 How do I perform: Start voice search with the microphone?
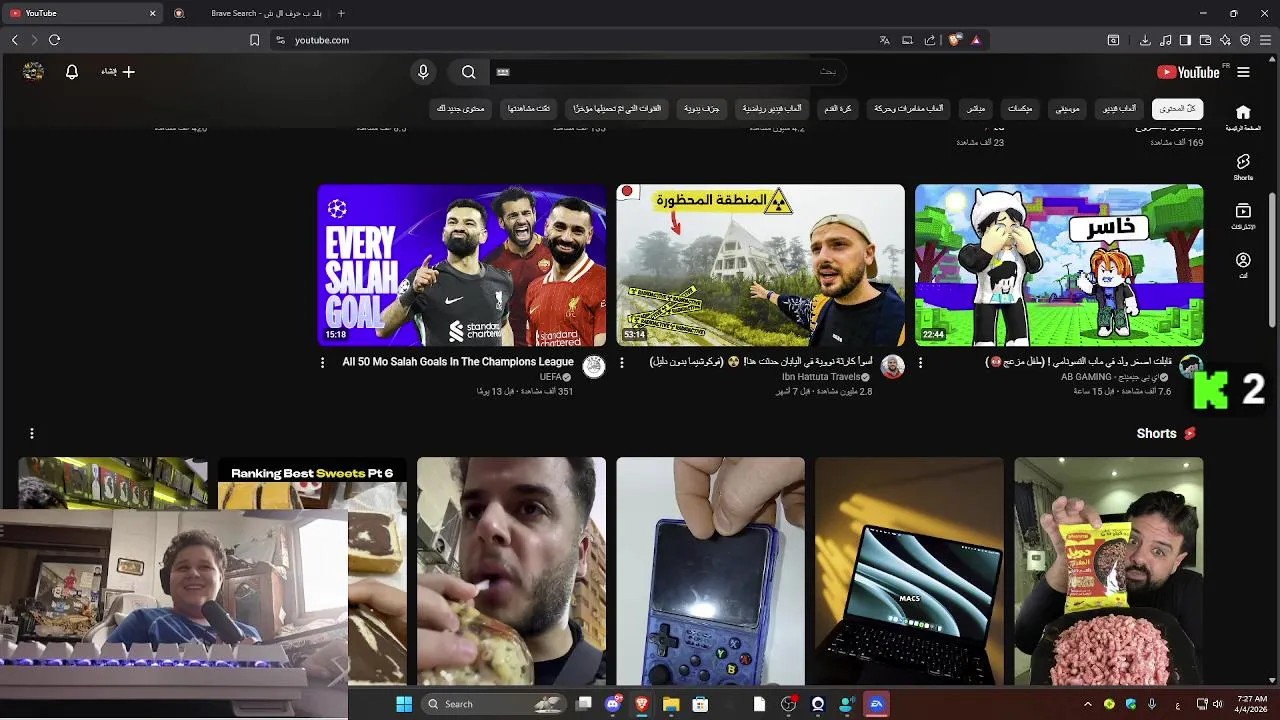point(423,72)
